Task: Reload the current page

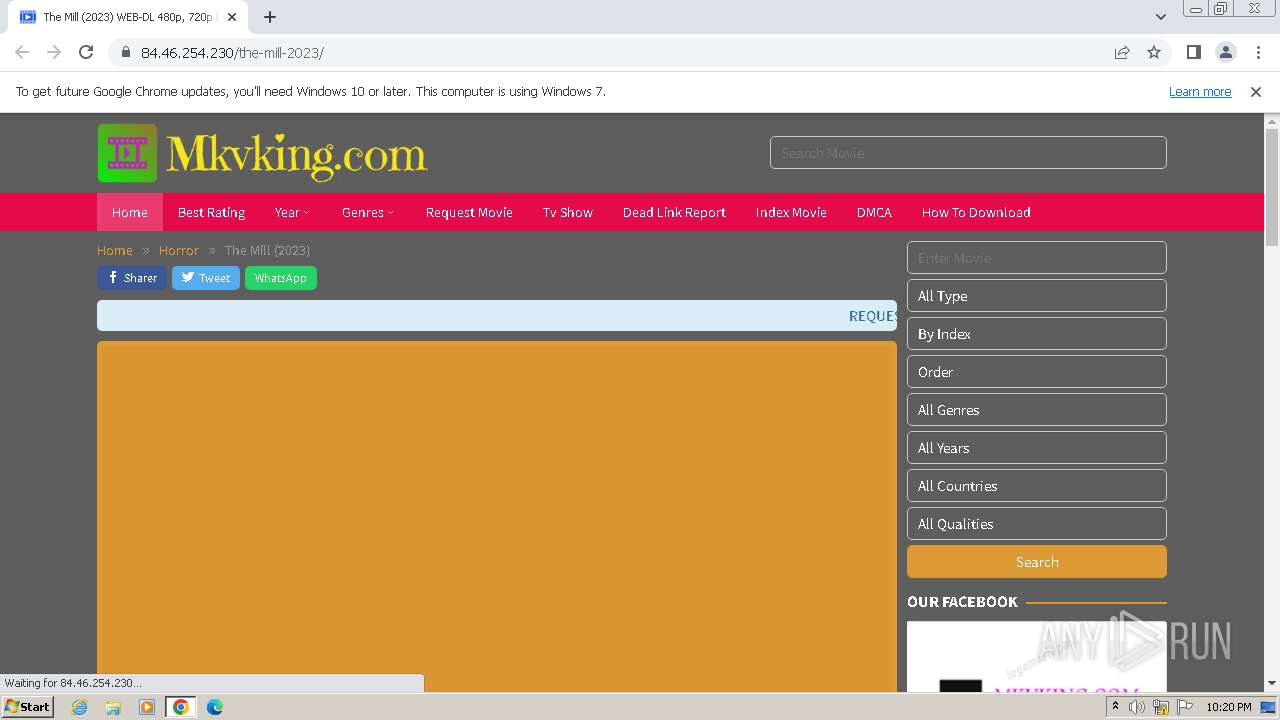Action: coord(86,52)
